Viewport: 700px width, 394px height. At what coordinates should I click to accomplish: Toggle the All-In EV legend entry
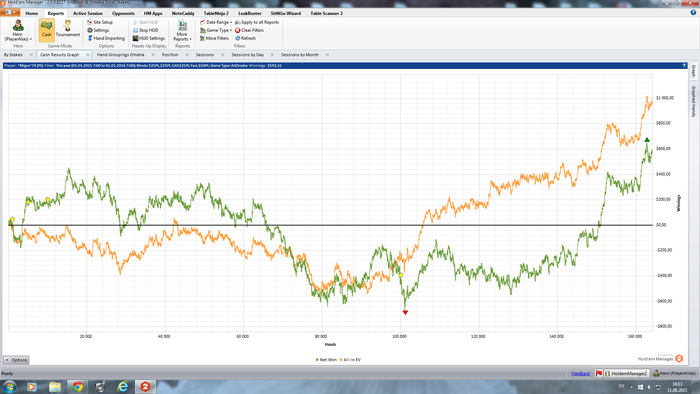(350, 360)
